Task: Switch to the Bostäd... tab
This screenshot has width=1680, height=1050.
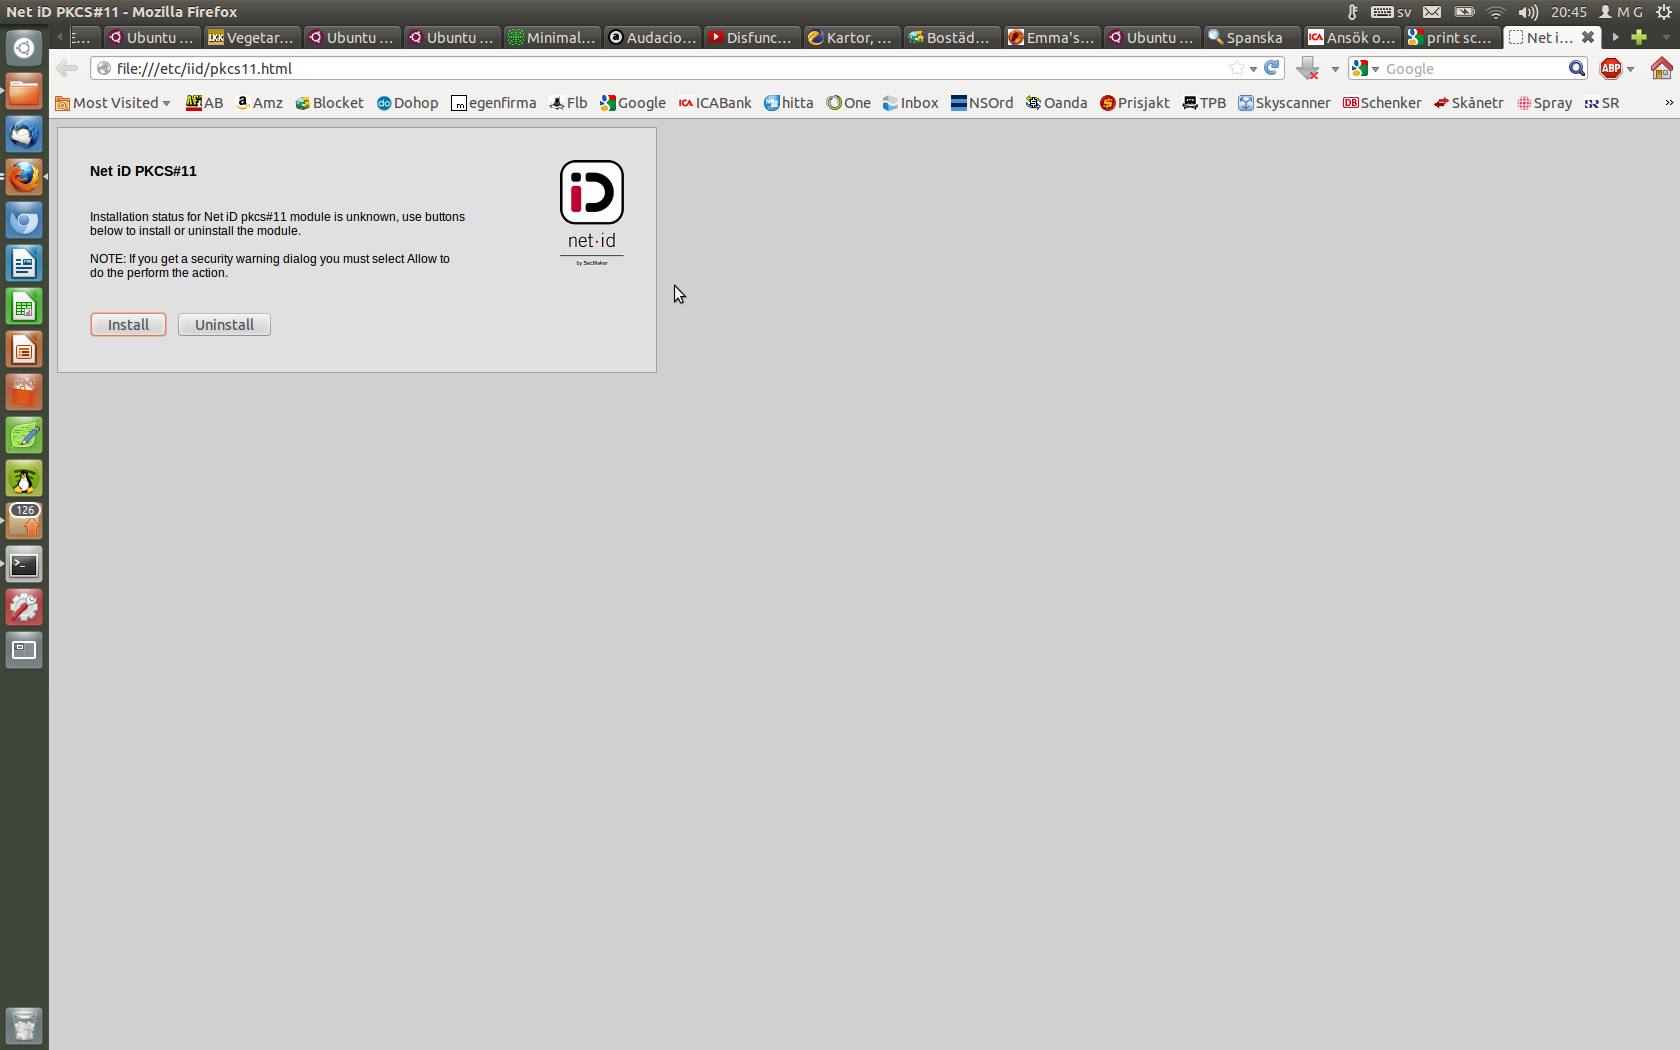Action: (952, 37)
